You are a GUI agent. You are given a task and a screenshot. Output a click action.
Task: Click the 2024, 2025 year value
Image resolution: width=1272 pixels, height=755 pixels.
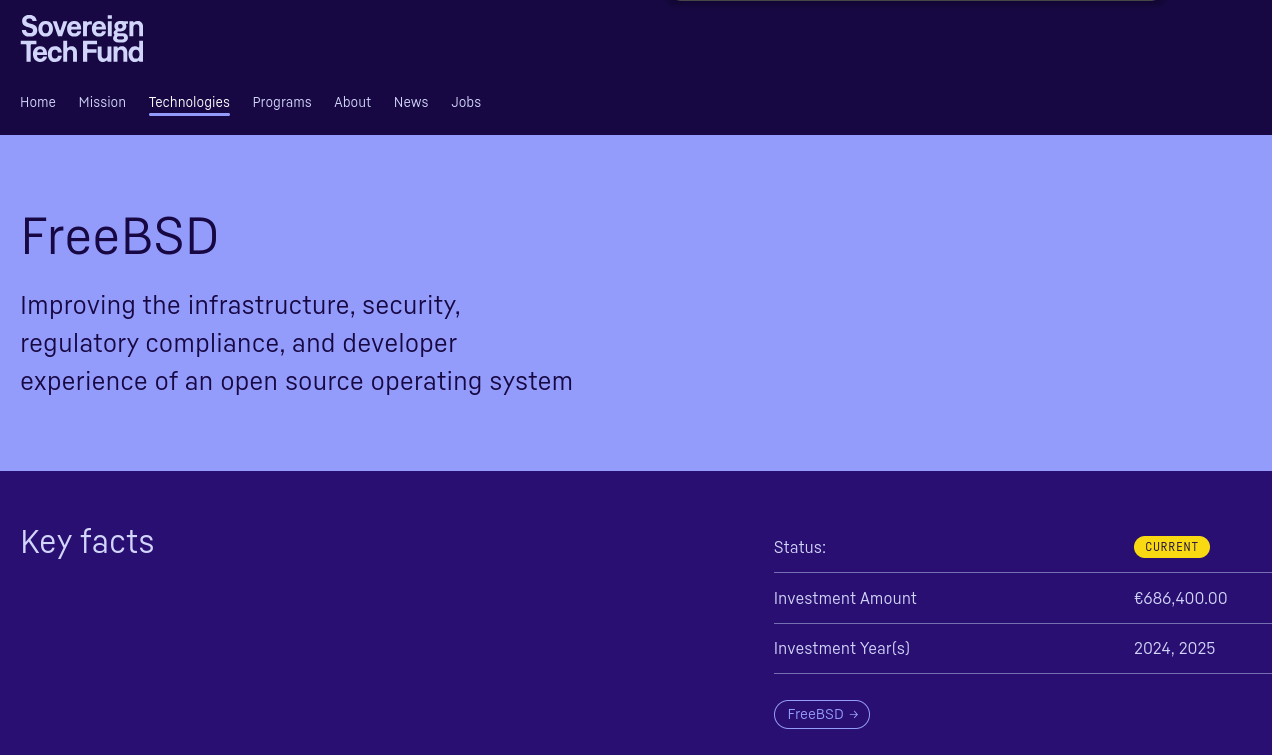pos(1174,648)
